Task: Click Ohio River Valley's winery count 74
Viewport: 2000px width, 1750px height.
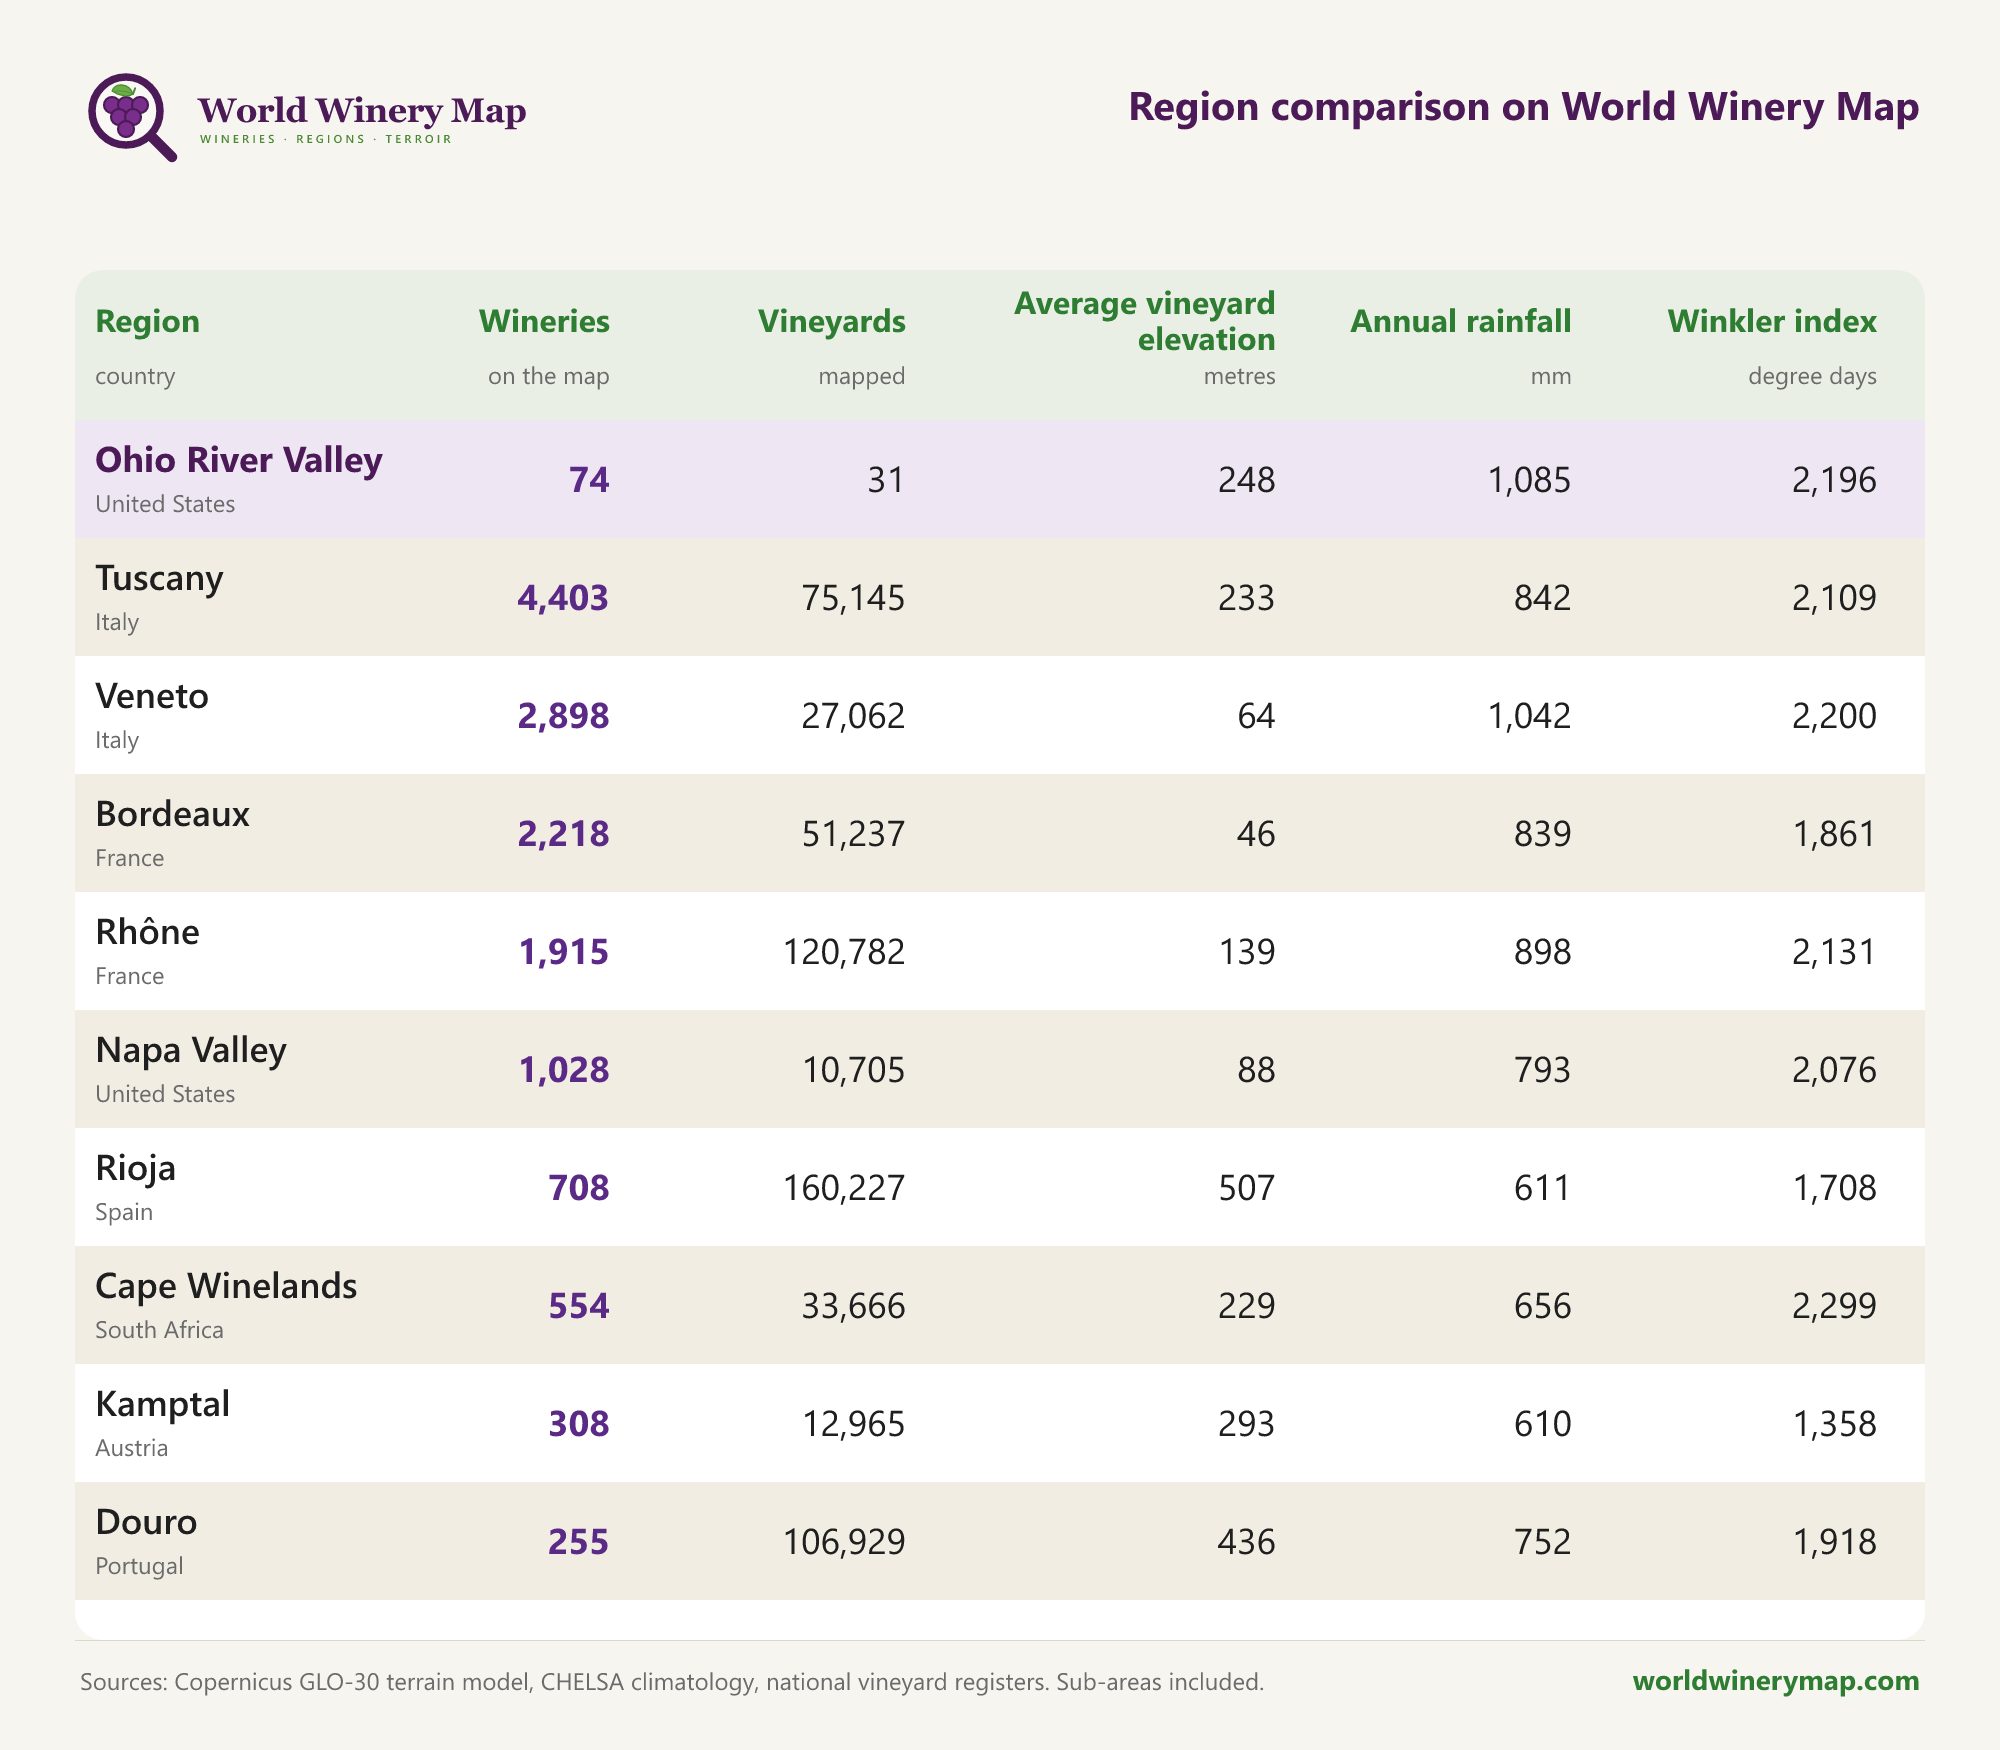Action: 589,480
